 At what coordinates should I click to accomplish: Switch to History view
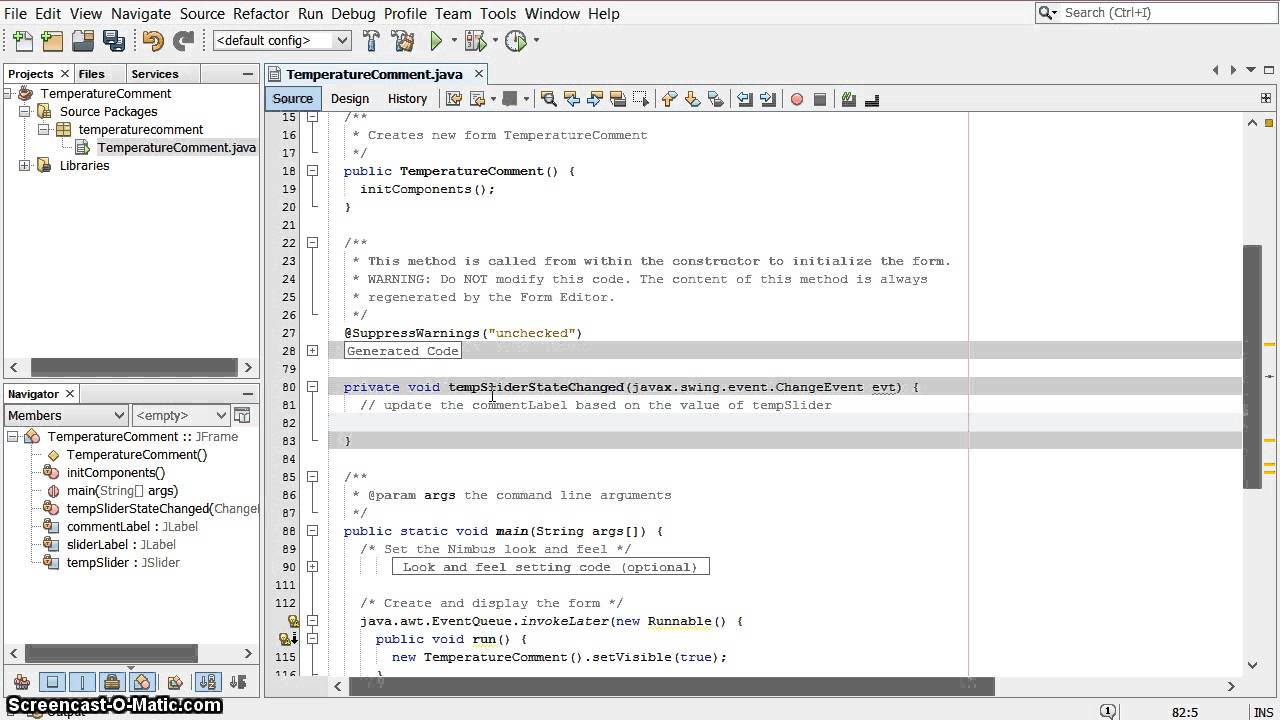click(x=407, y=99)
